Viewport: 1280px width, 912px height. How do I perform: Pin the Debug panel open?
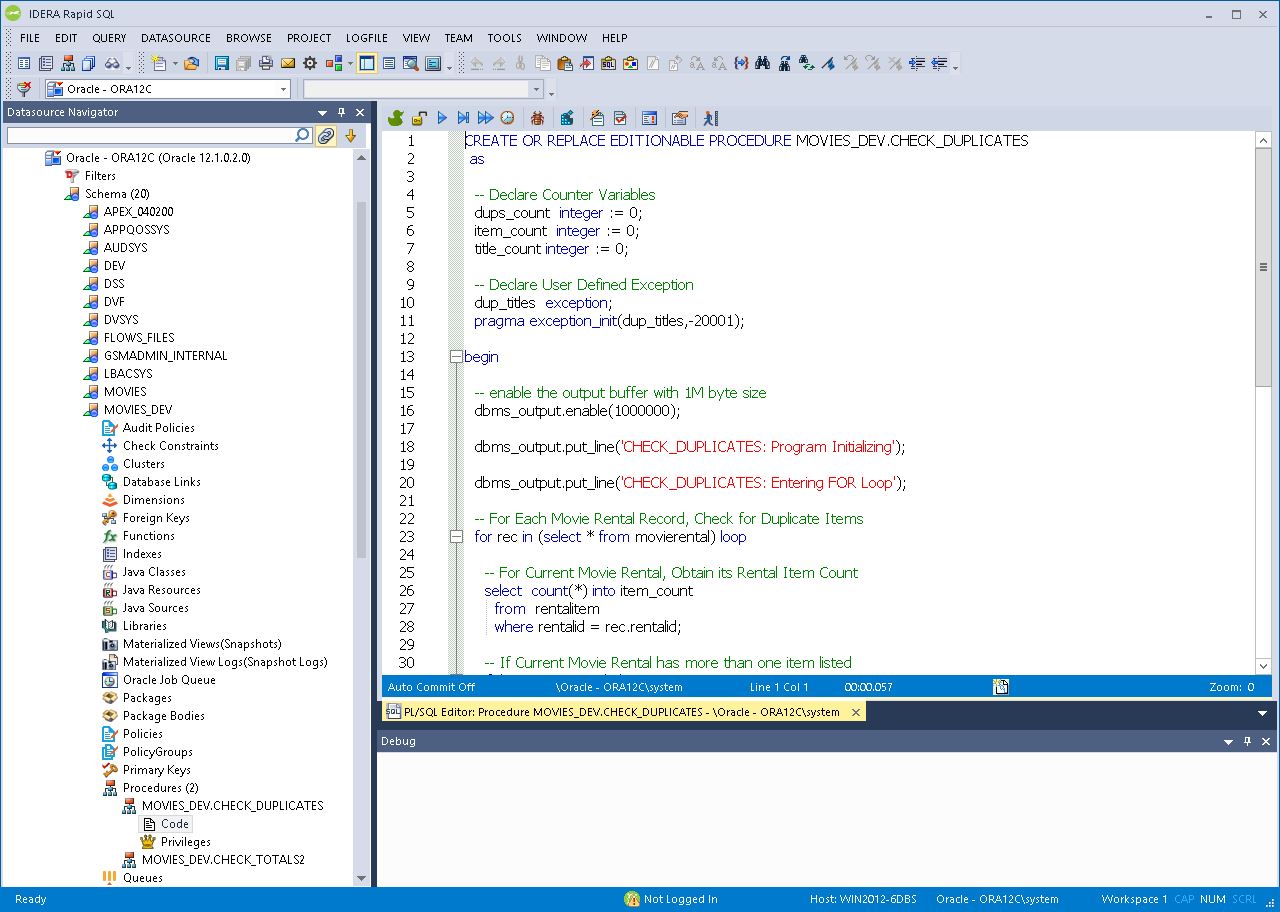pyautogui.click(x=1245, y=741)
